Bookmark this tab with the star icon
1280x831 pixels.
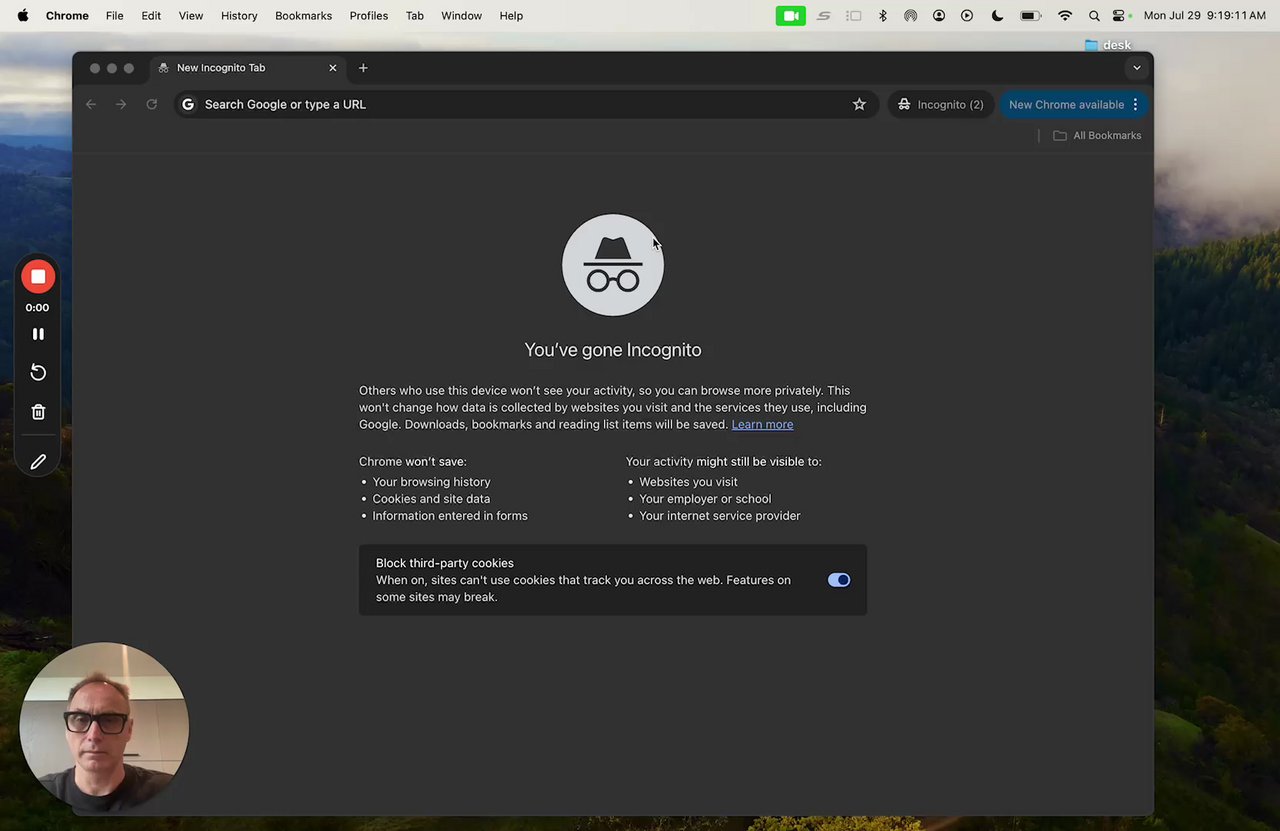tap(859, 104)
